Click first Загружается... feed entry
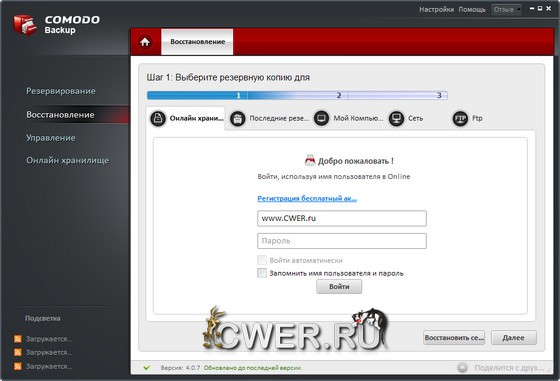560x381 pixels. (x=49, y=339)
